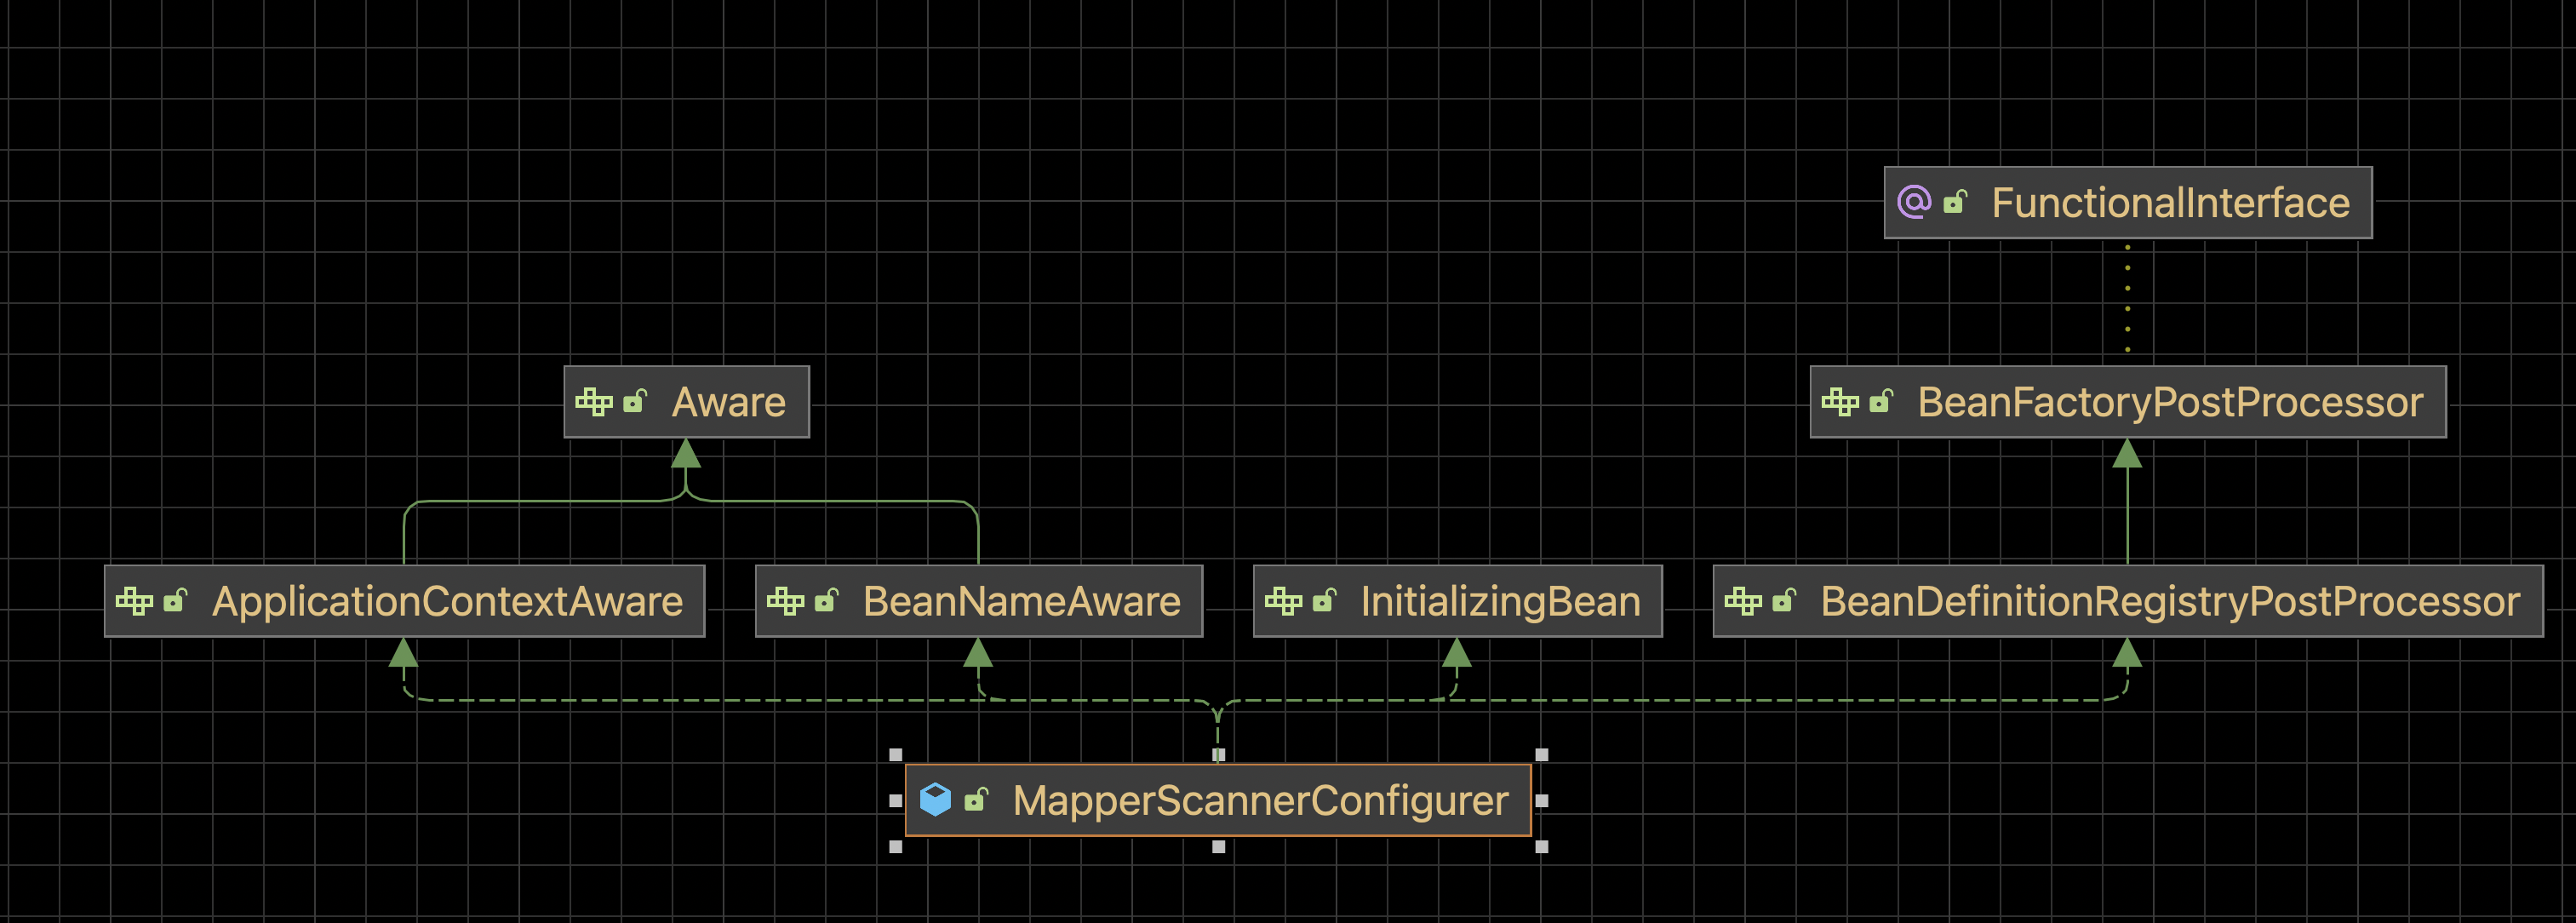Click the lock icon on BeanFactoryPostProcessor

click(x=1881, y=401)
